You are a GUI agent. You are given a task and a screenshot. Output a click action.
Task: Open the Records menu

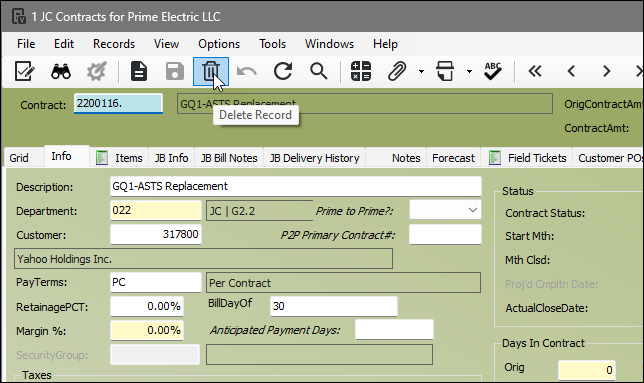[114, 44]
